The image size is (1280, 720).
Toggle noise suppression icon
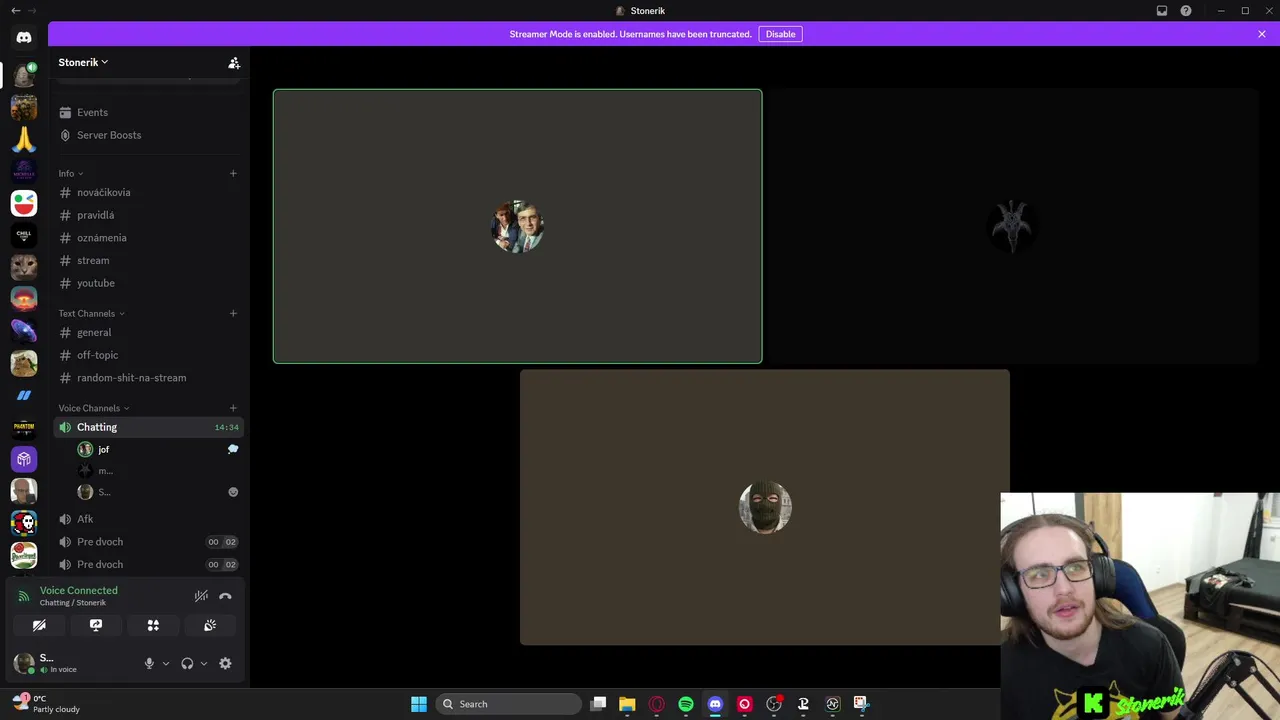[x=201, y=596]
